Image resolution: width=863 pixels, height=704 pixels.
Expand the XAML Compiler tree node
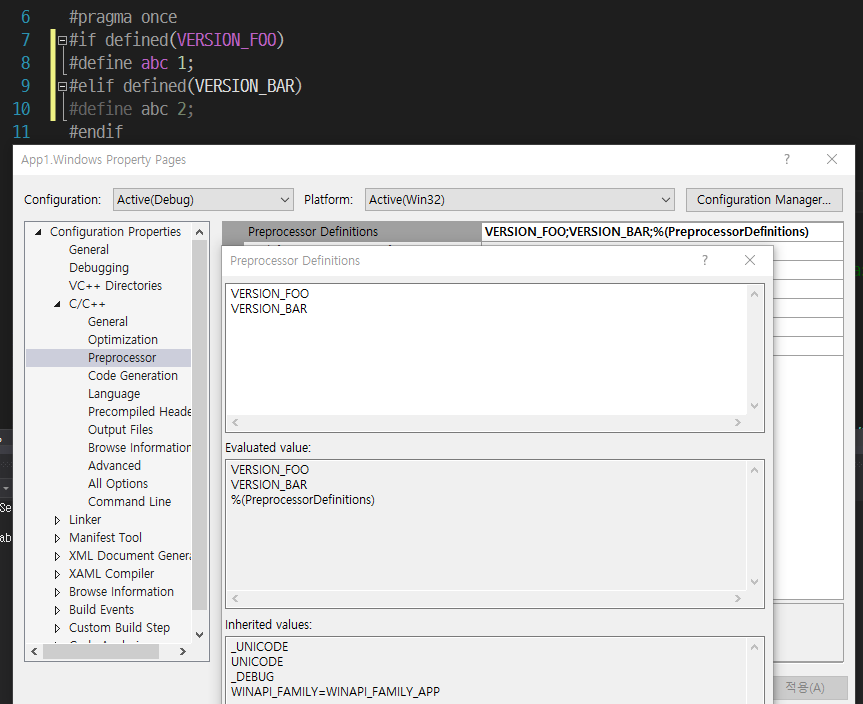pyautogui.click(x=57, y=574)
